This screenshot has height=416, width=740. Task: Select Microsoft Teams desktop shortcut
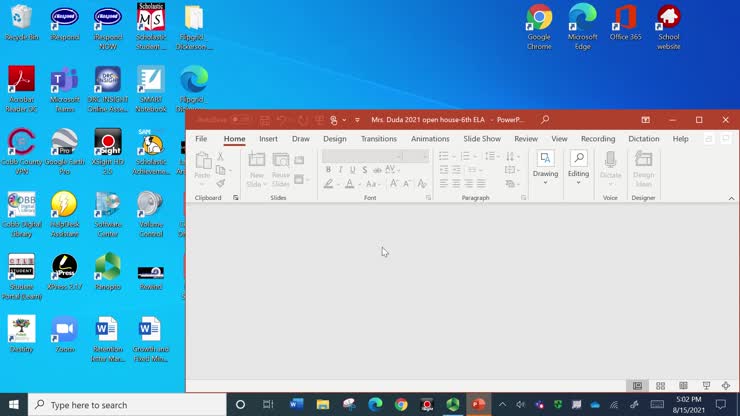[64, 86]
